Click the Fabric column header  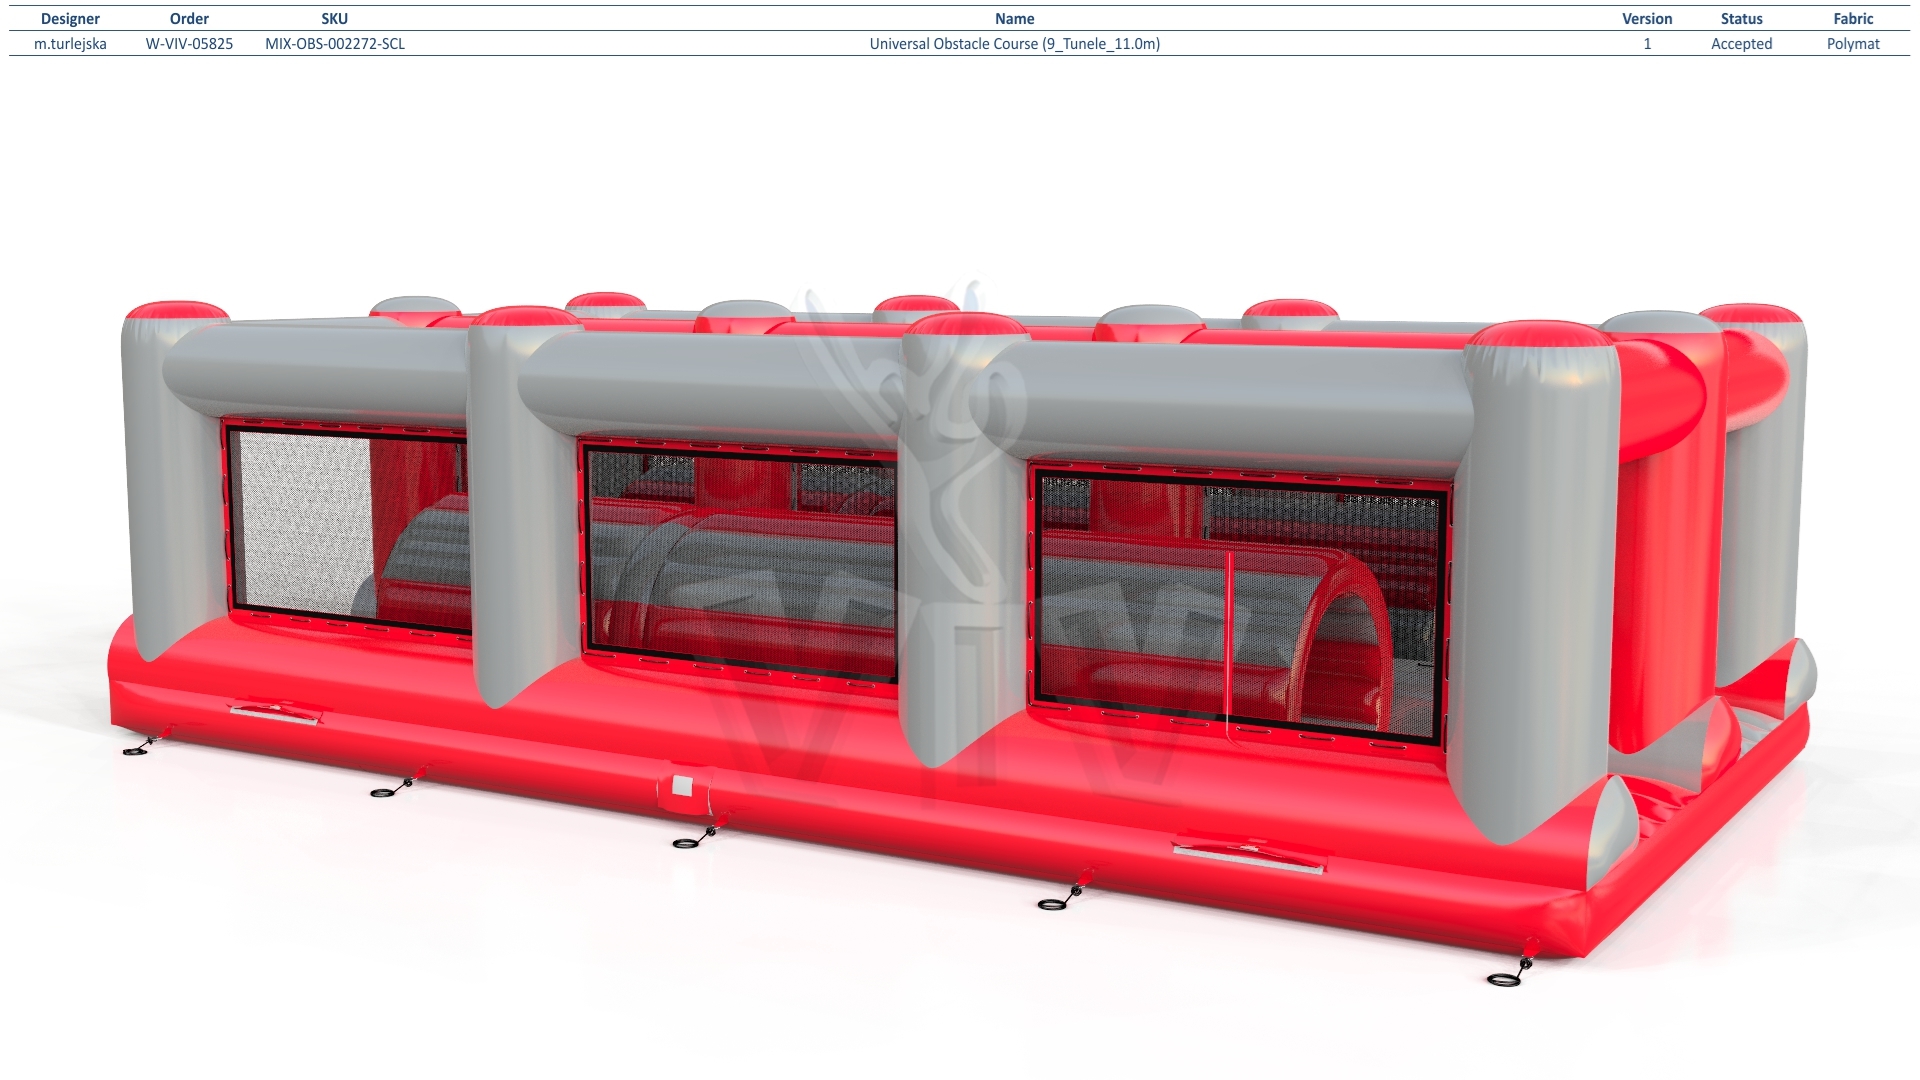[x=1853, y=19]
